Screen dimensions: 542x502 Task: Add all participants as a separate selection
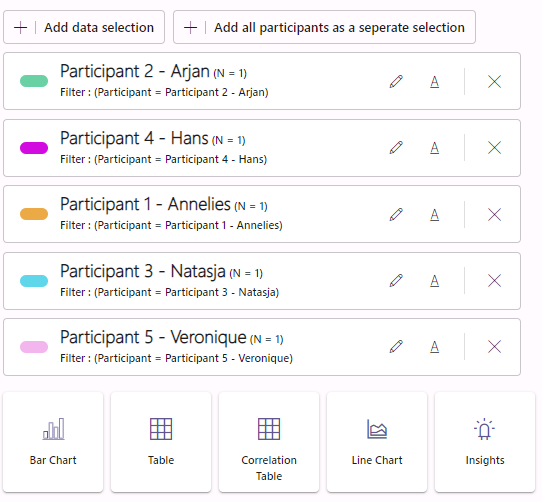(x=324, y=27)
